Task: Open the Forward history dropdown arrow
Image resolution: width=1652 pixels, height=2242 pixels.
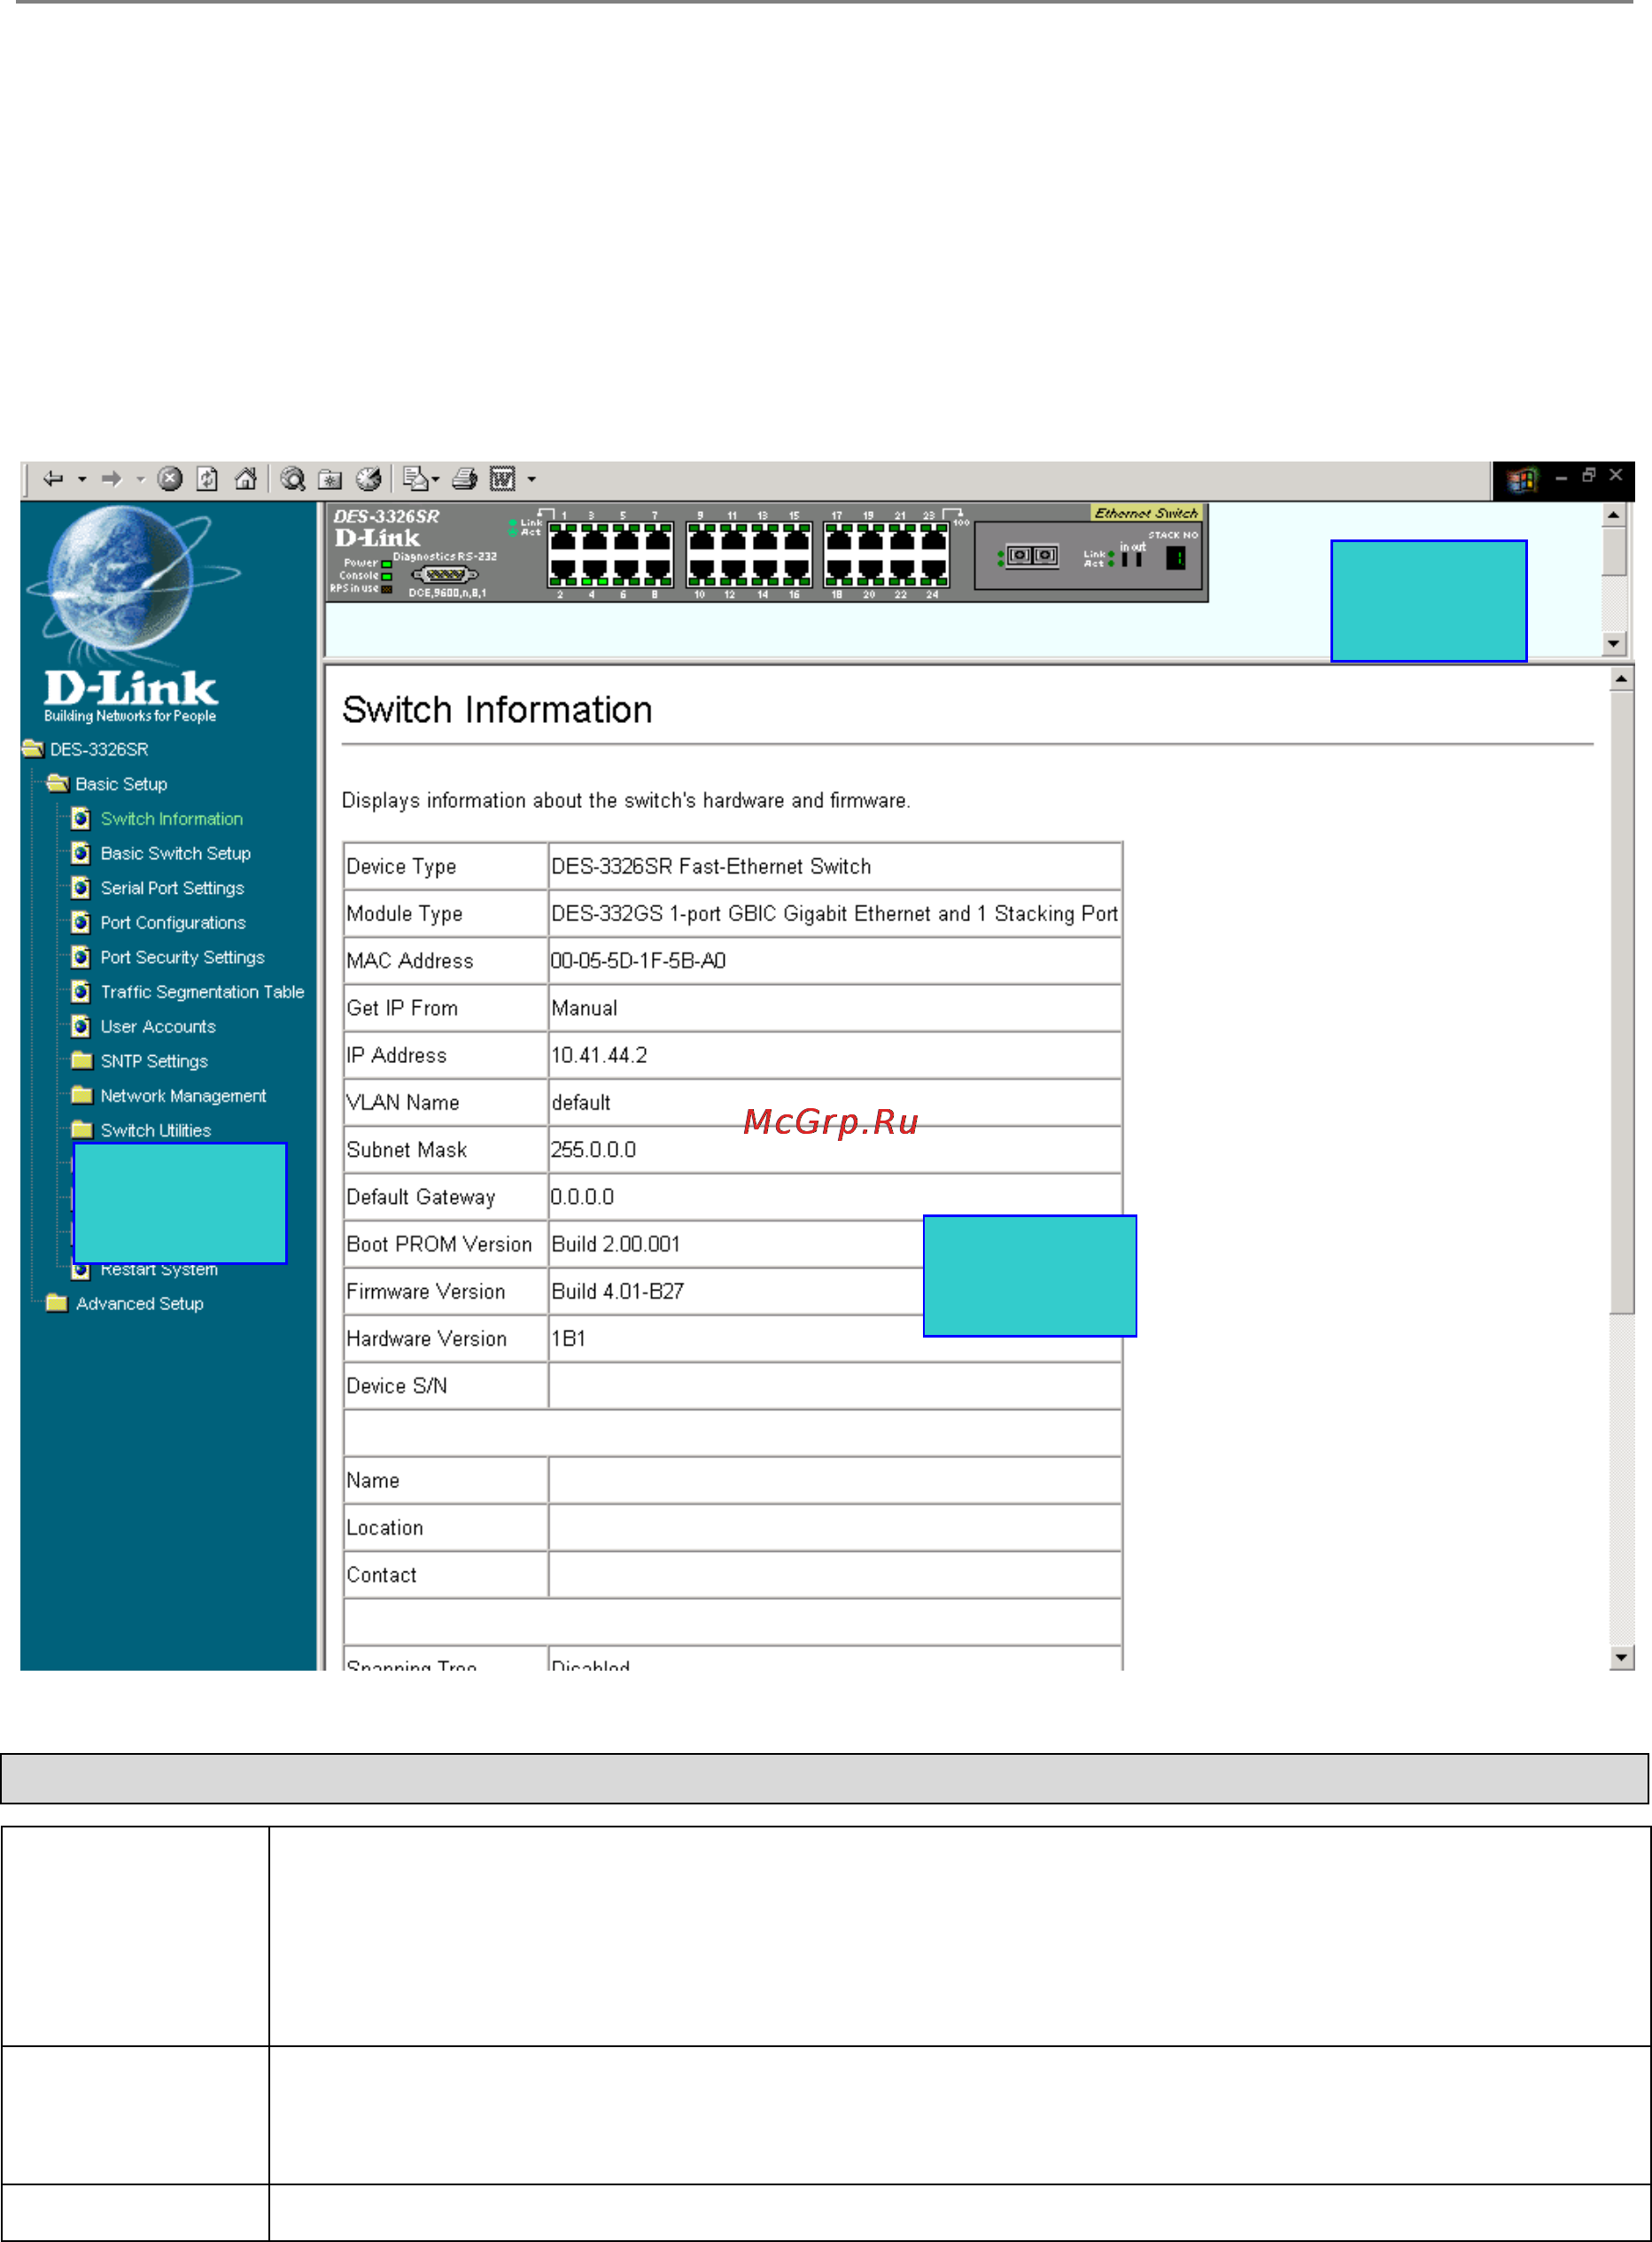Action: 140,480
